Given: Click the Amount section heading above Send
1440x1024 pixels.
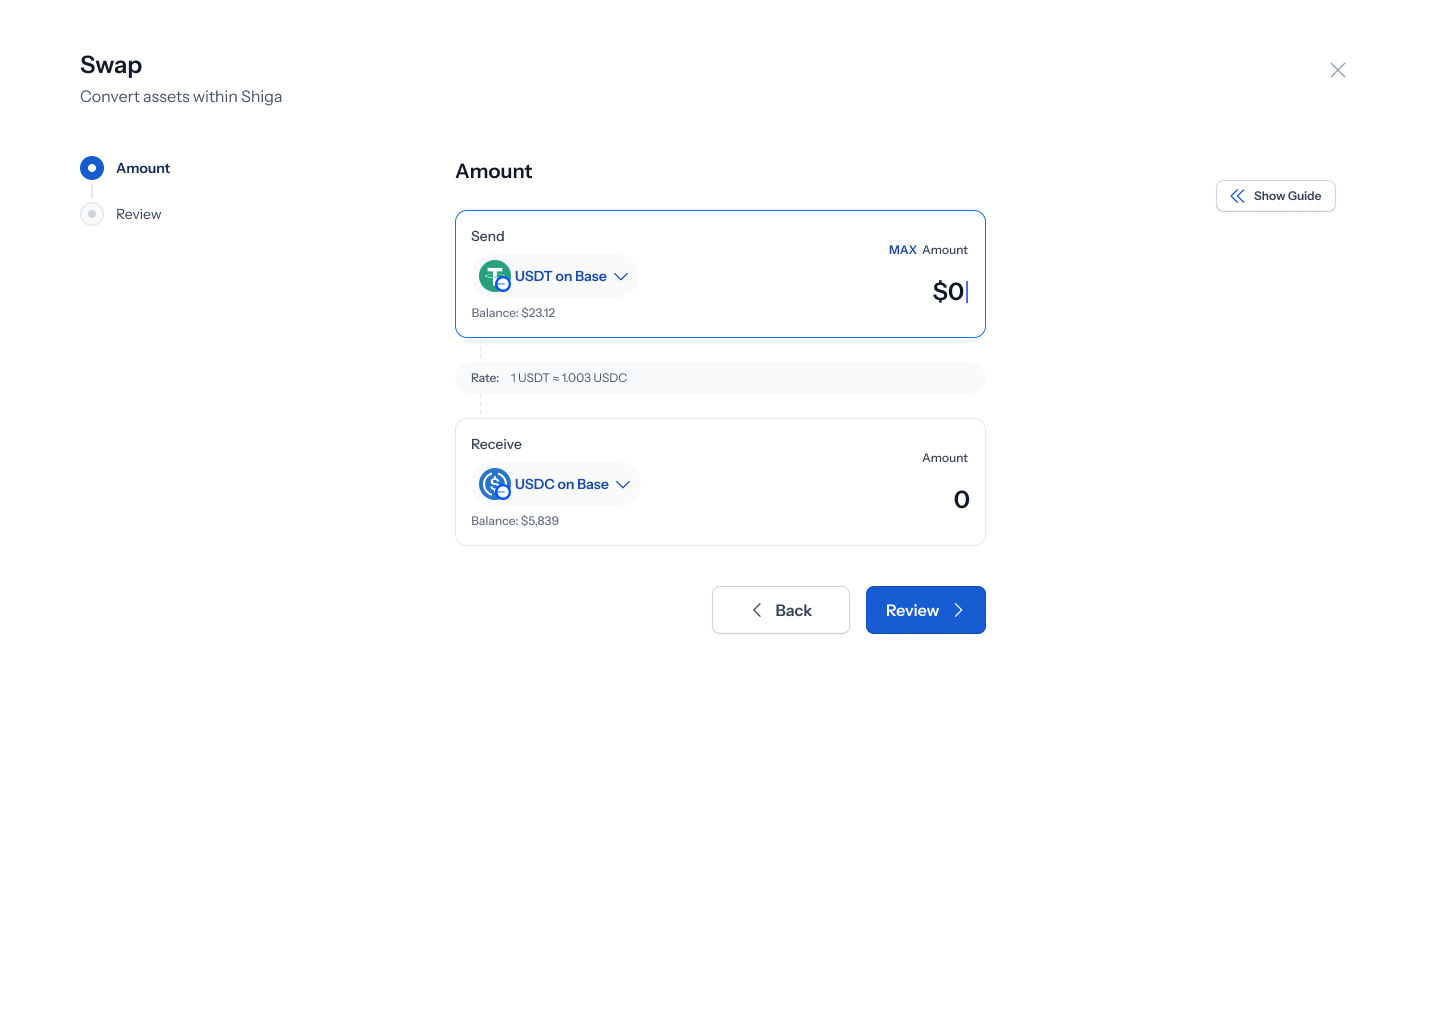Looking at the screenshot, I should tap(494, 171).
